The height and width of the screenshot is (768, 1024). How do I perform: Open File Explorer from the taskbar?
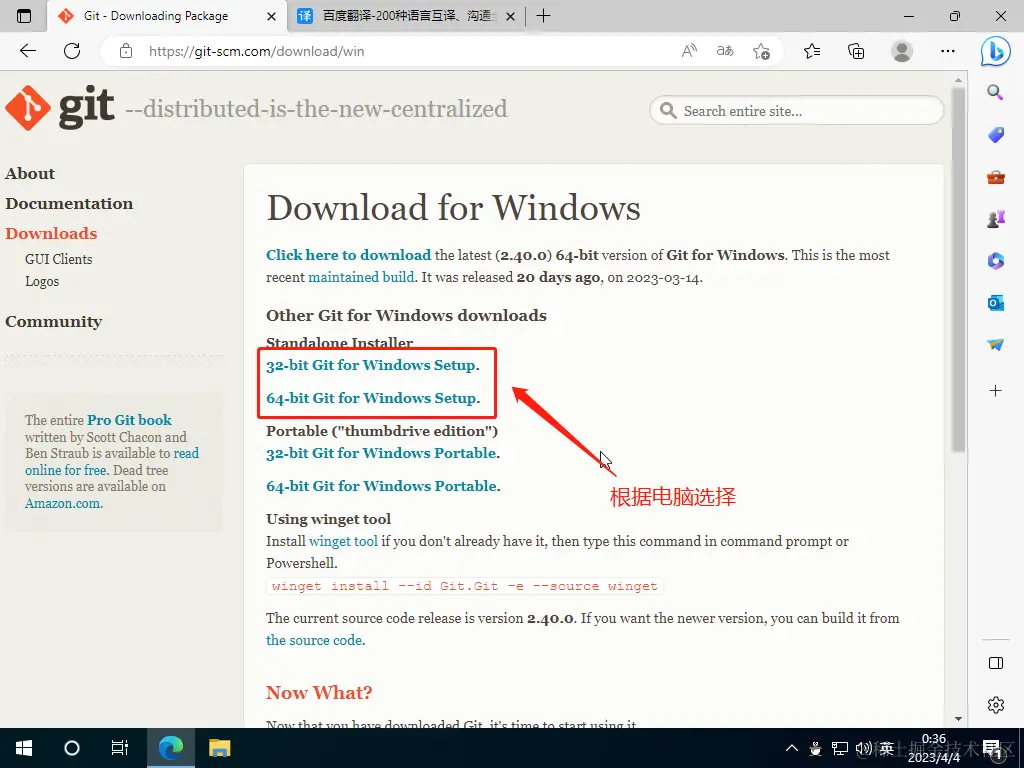pyautogui.click(x=219, y=748)
